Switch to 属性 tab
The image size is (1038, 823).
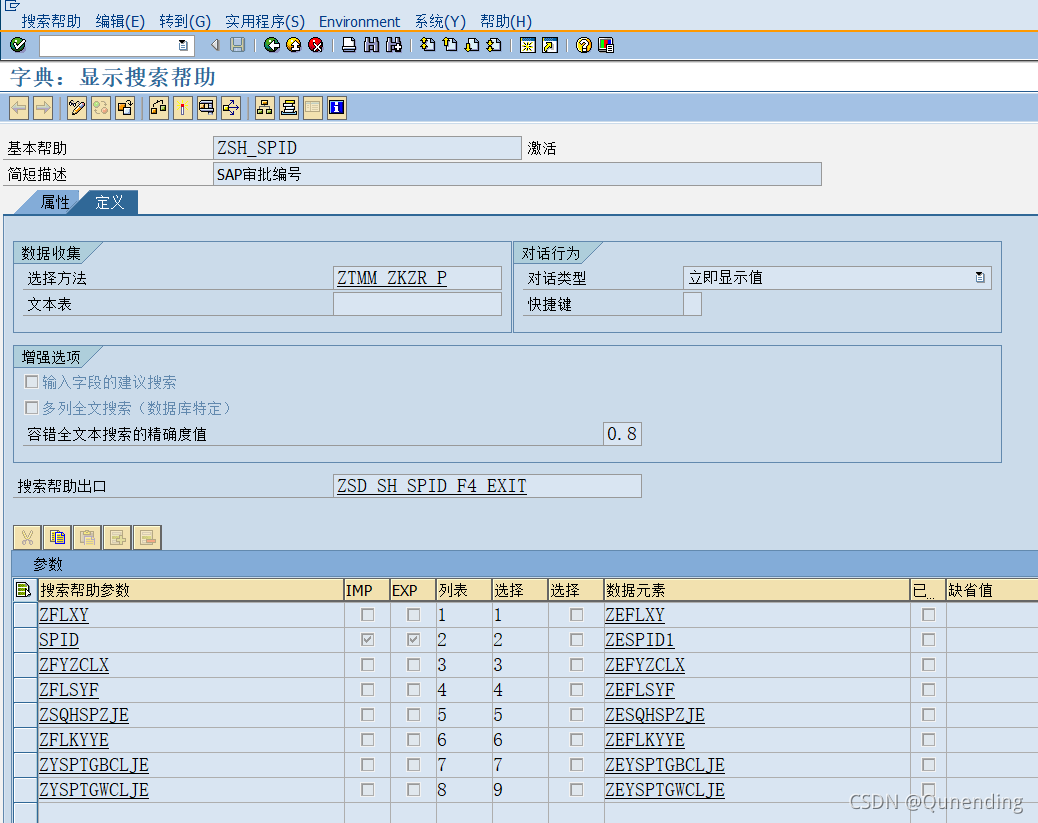pyautogui.click(x=54, y=202)
